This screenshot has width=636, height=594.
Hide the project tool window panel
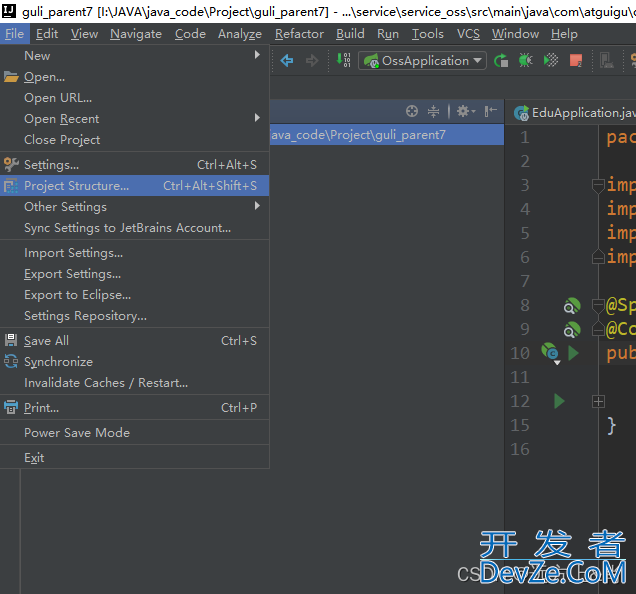tap(490, 111)
